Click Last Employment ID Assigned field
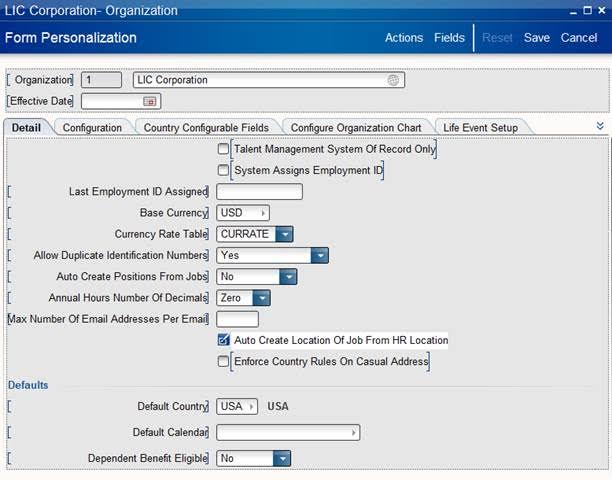Viewport: 612px width, 480px height. [260, 192]
